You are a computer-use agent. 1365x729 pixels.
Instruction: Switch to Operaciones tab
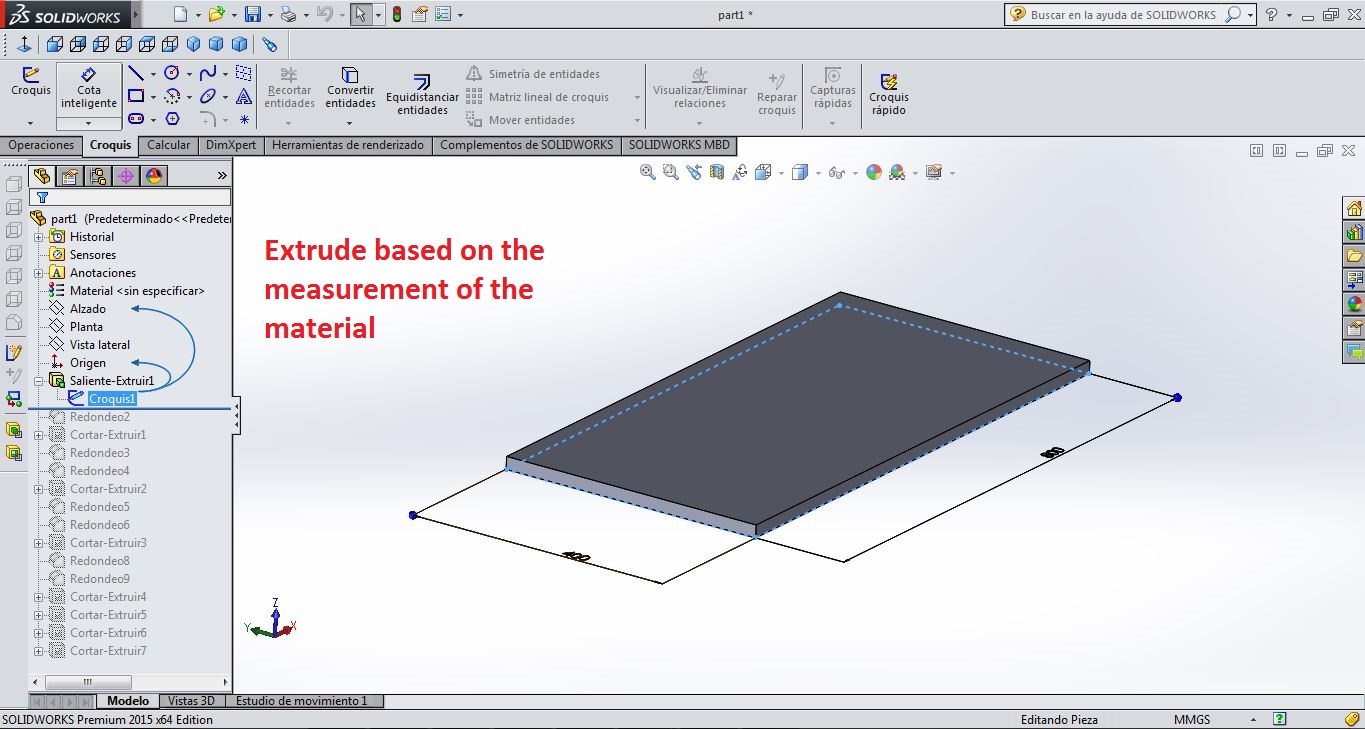coord(41,145)
